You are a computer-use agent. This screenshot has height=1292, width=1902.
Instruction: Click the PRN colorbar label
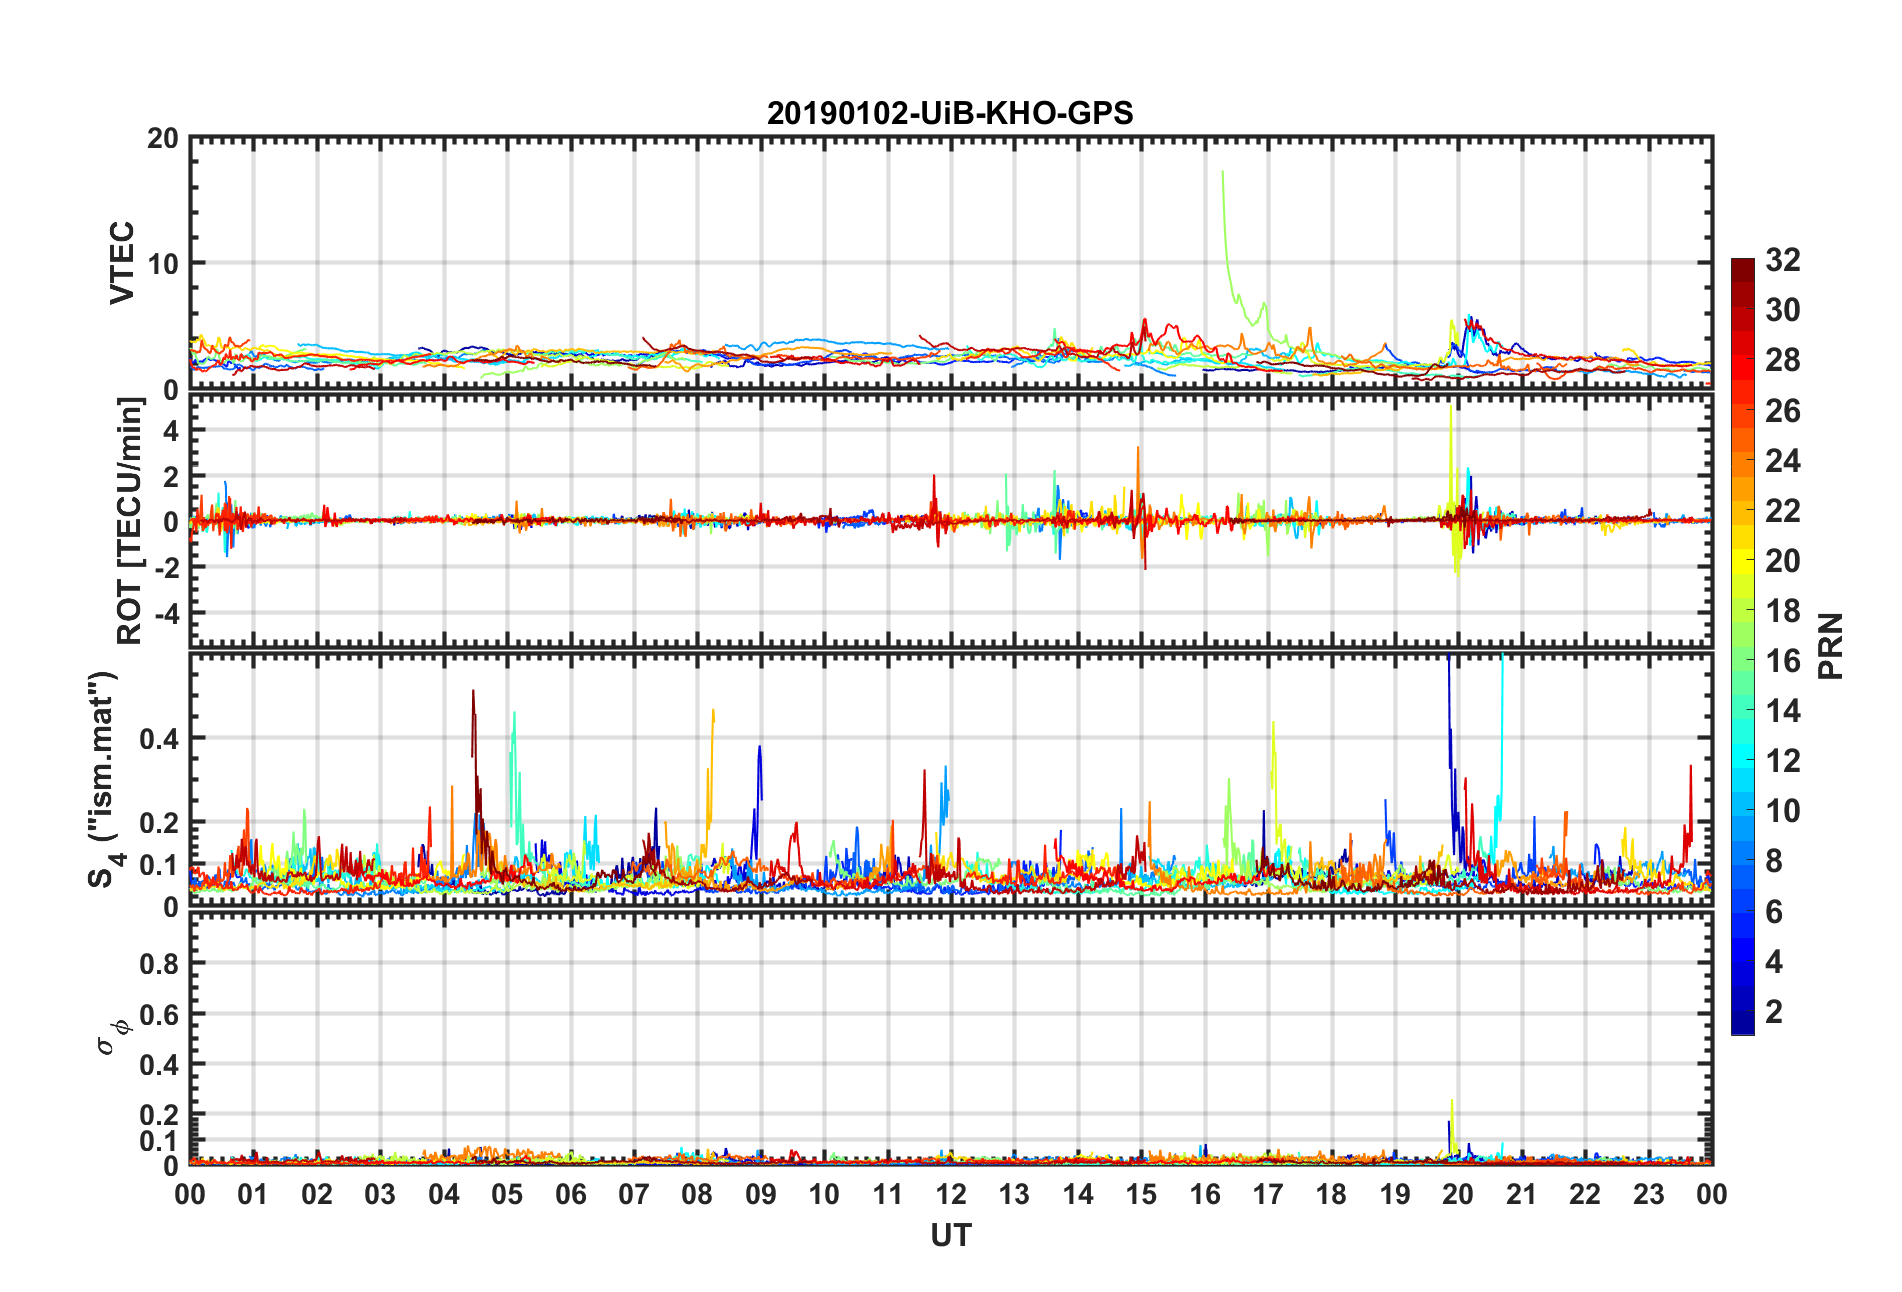1830,646
